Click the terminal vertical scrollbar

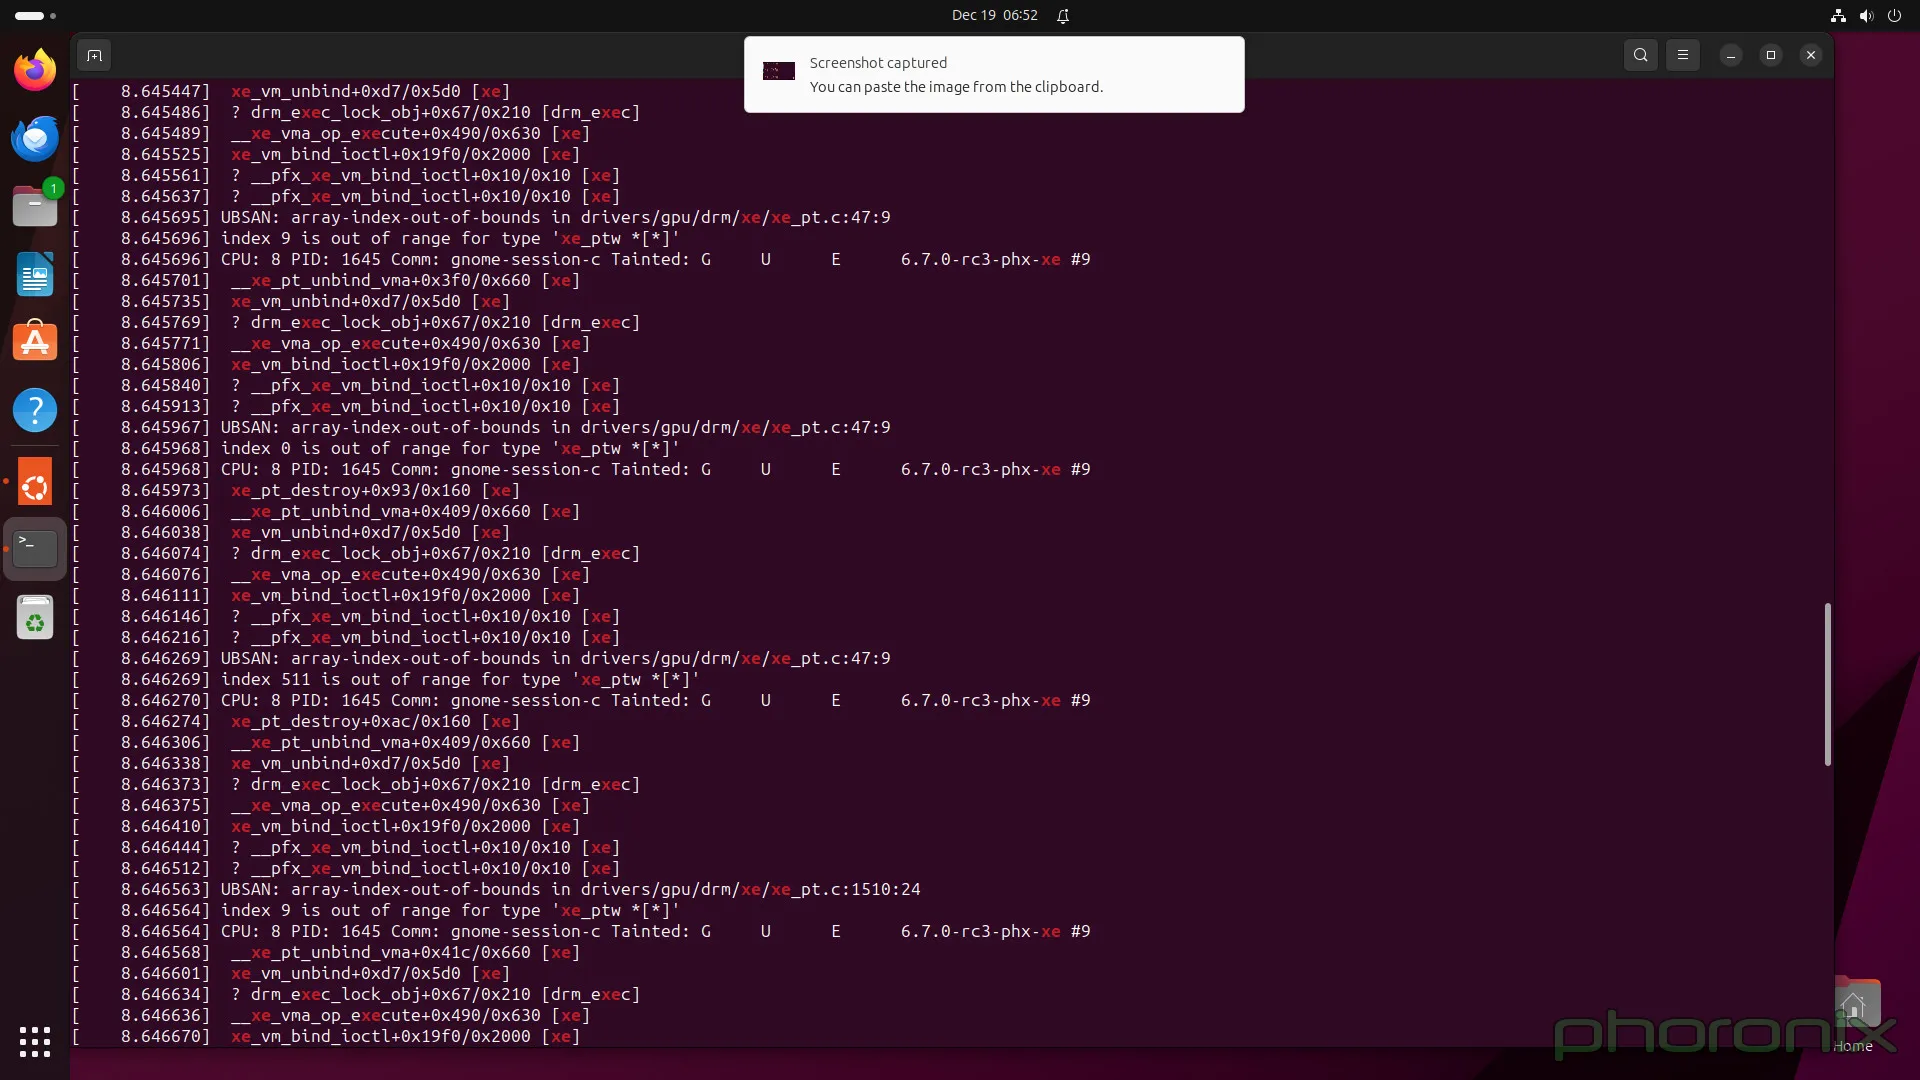1827,684
